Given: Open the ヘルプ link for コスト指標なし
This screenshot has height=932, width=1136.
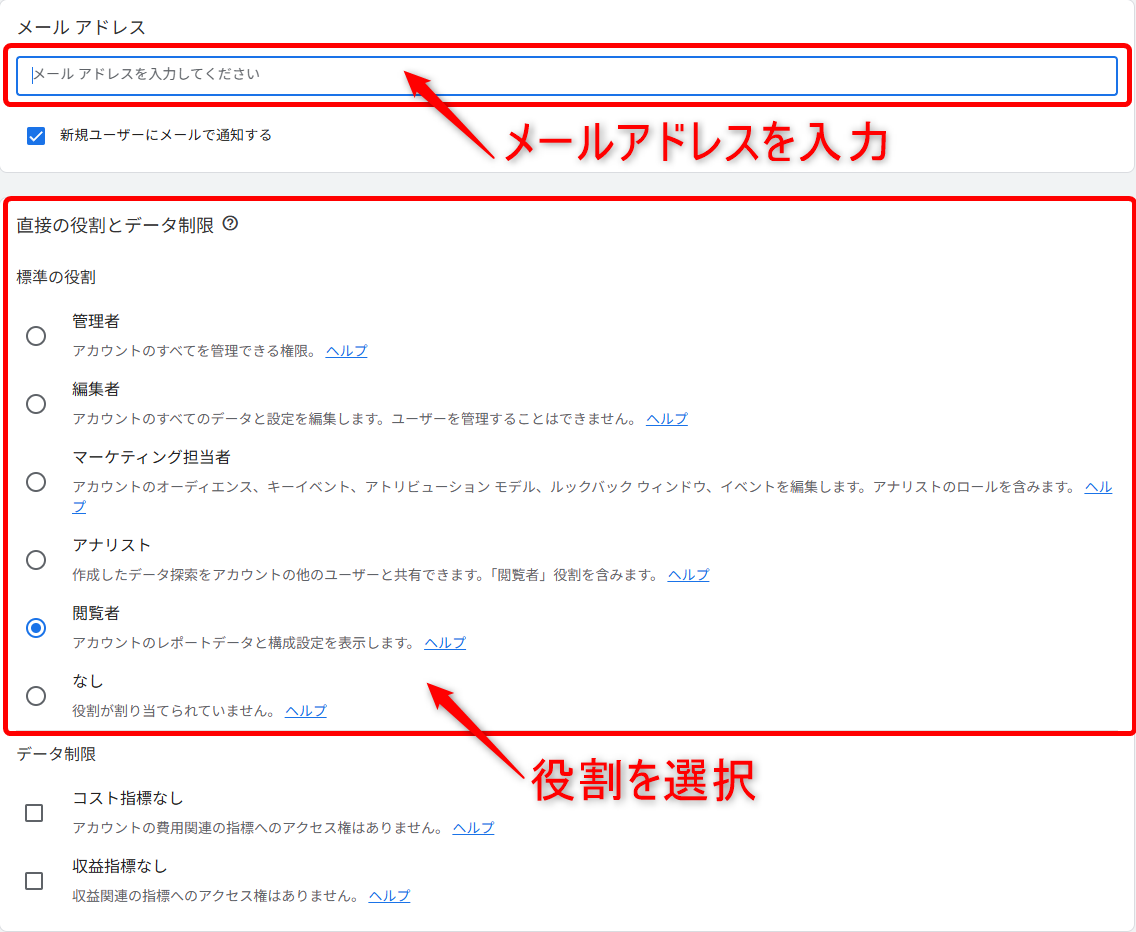Looking at the screenshot, I should pos(473,828).
